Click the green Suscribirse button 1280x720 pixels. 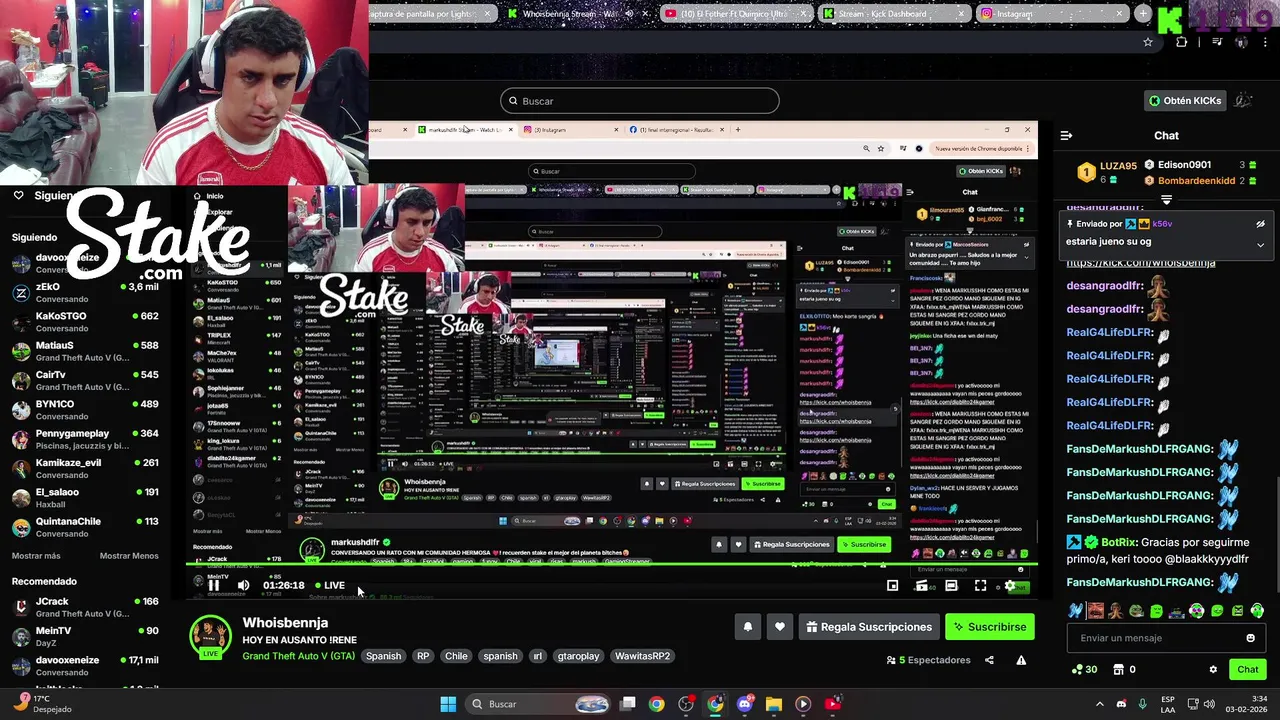click(990, 627)
